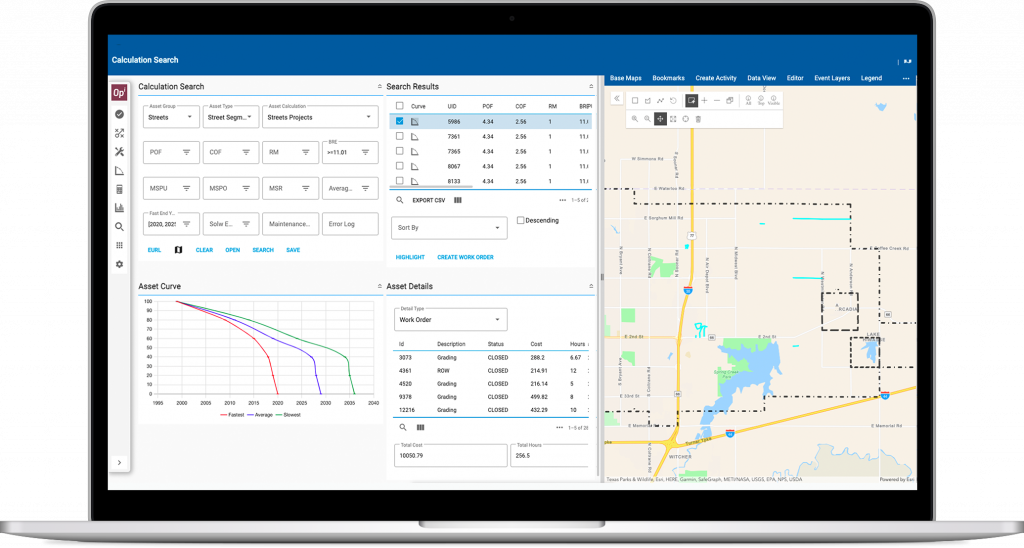Open the Detail Type Work Order dropdown

coord(450,320)
